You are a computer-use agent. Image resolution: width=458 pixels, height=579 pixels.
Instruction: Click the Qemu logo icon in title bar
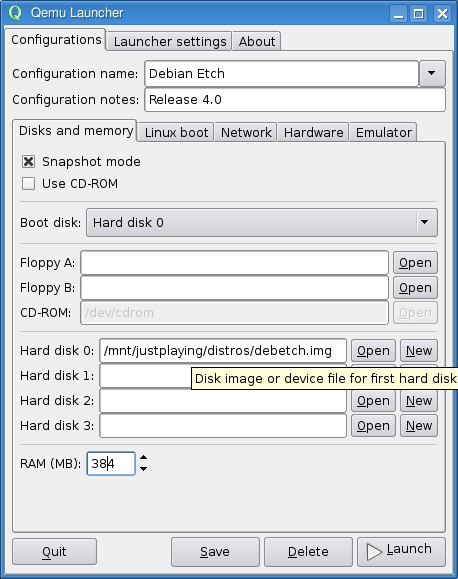15,13
